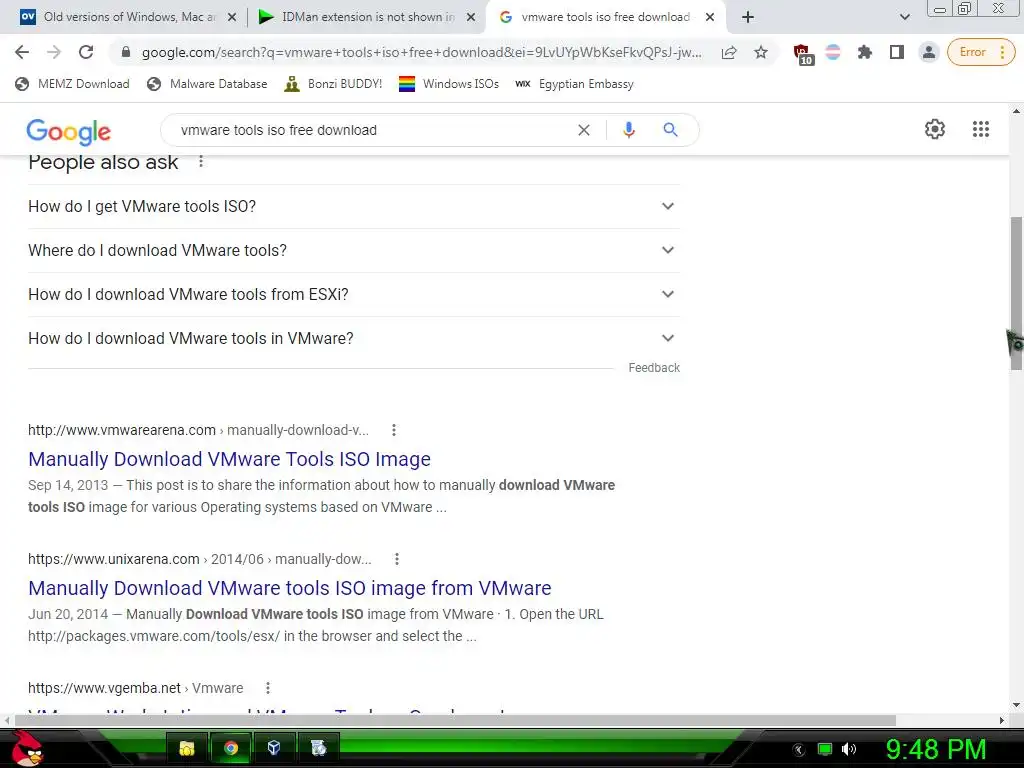Open more options for unixarena.com result

point(396,559)
